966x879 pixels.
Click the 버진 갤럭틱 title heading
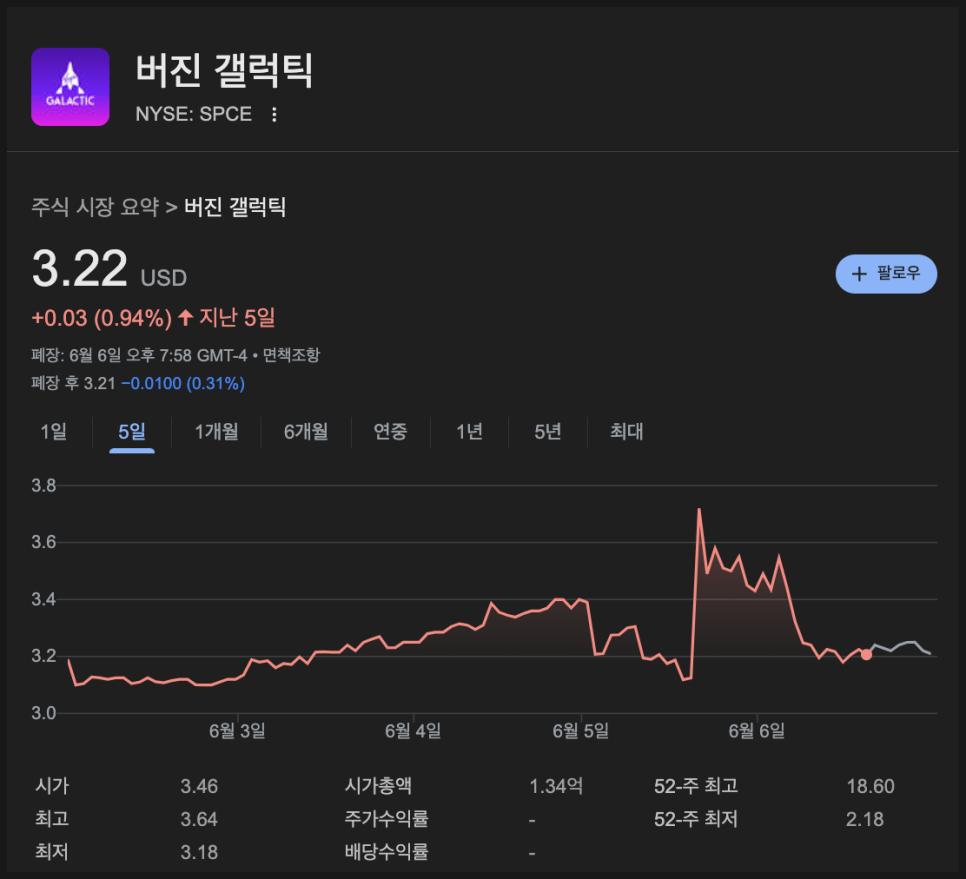point(224,70)
